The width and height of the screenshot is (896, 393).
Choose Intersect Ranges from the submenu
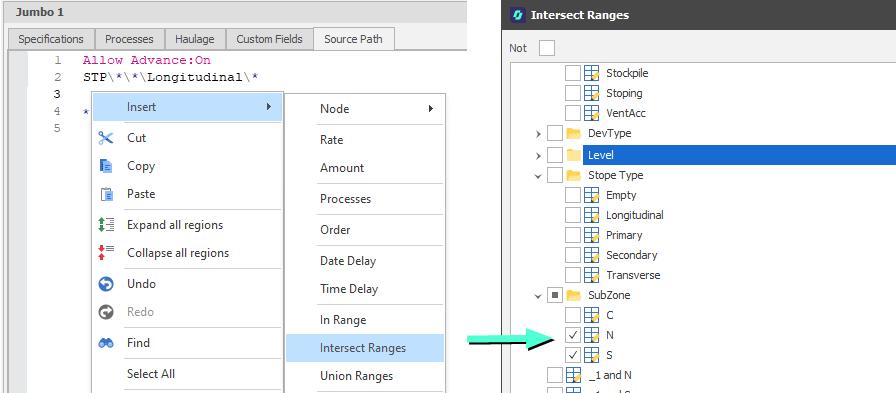[365, 348]
